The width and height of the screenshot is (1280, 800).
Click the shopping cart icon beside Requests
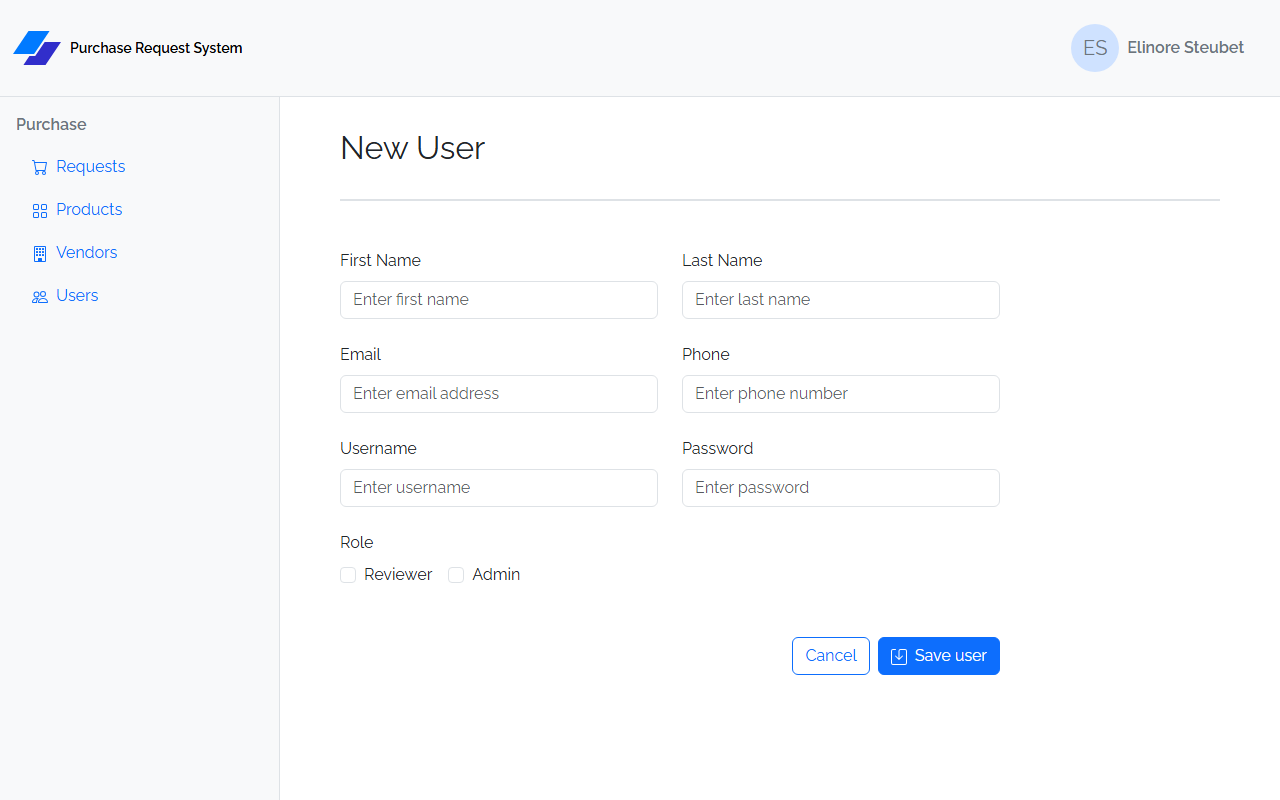pyautogui.click(x=40, y=168)
